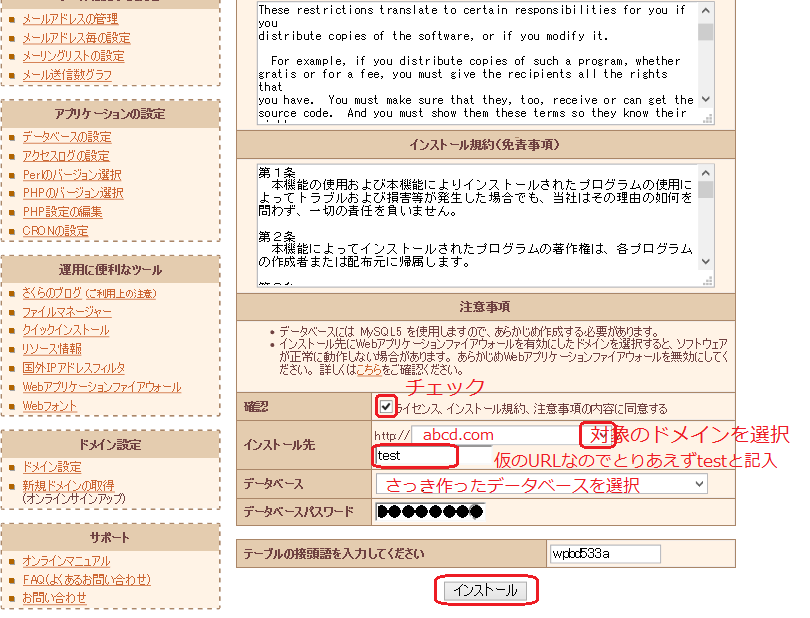Open オンラインマニュアル support link
This screenshot has height=618, width=810.
[66, 561]
